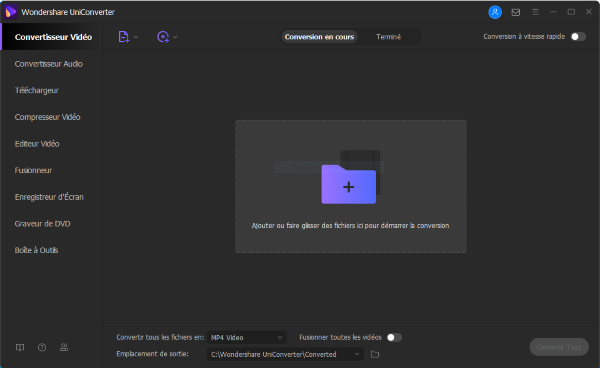Open the MP4 Video output format dropdown
Image resolution: width=600 pixels, height=368 pixels.
(246, 337)
